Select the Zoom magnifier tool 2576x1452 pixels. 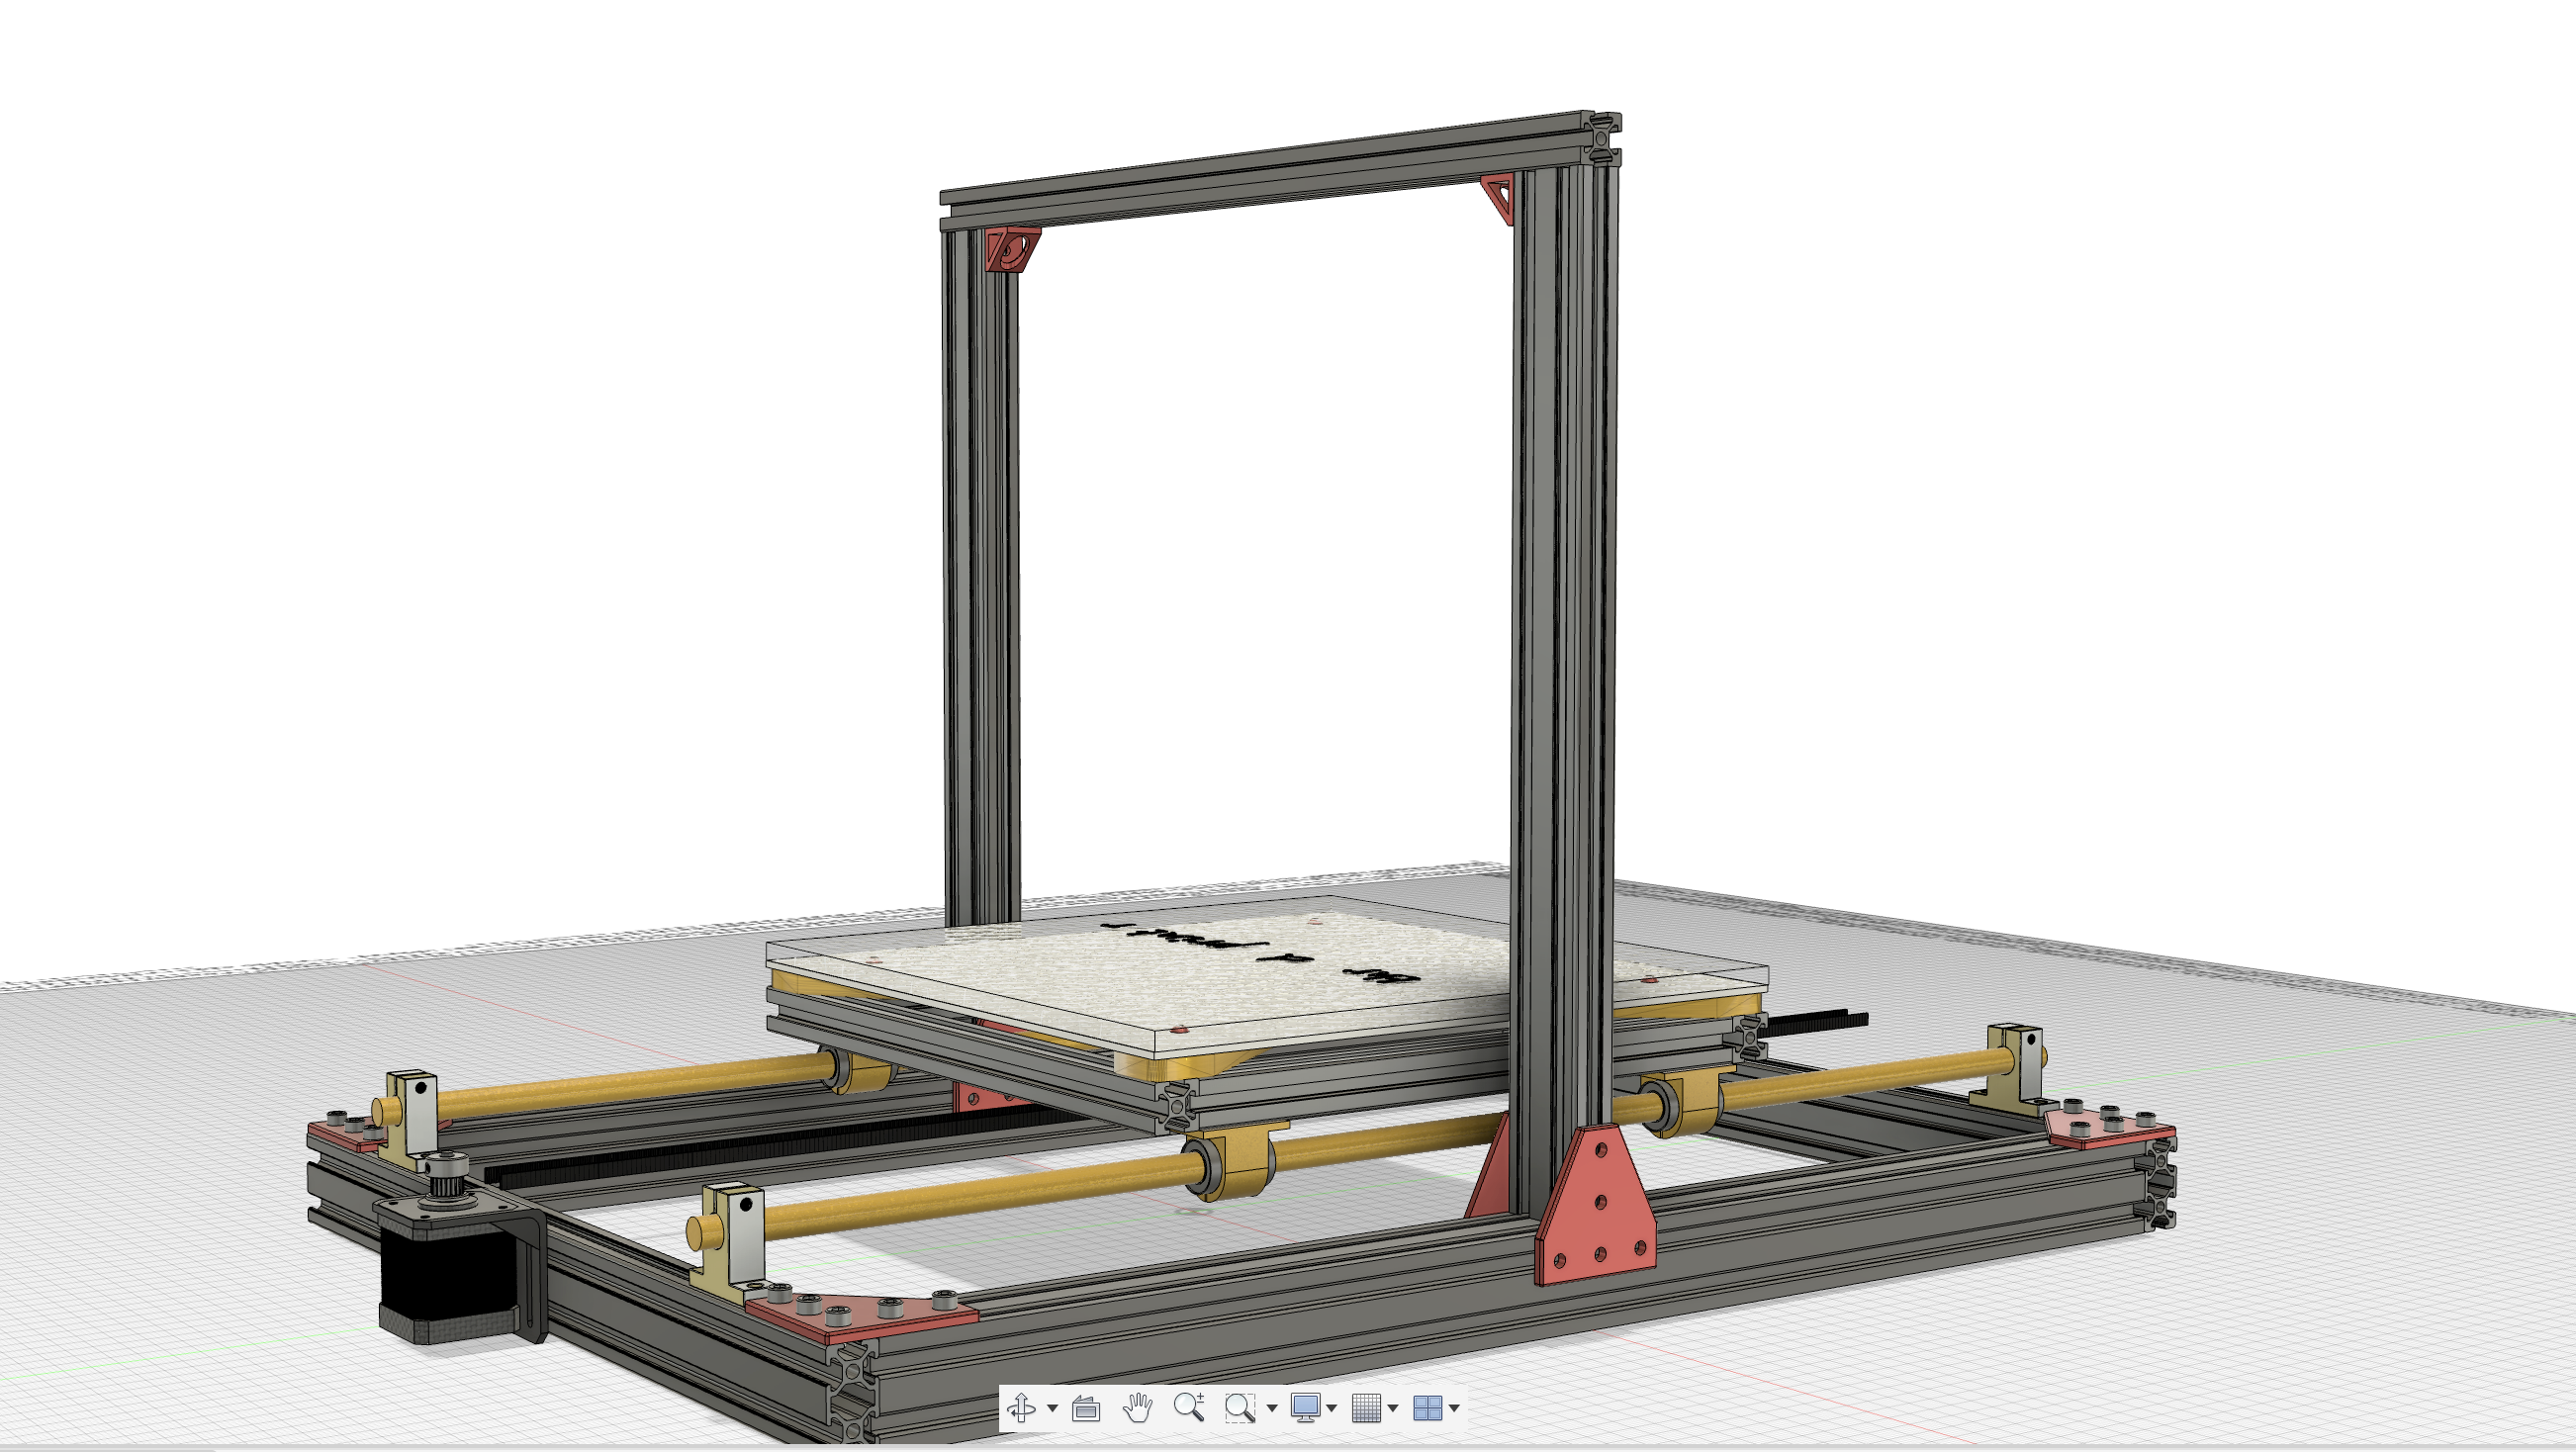[1188, 1408]
